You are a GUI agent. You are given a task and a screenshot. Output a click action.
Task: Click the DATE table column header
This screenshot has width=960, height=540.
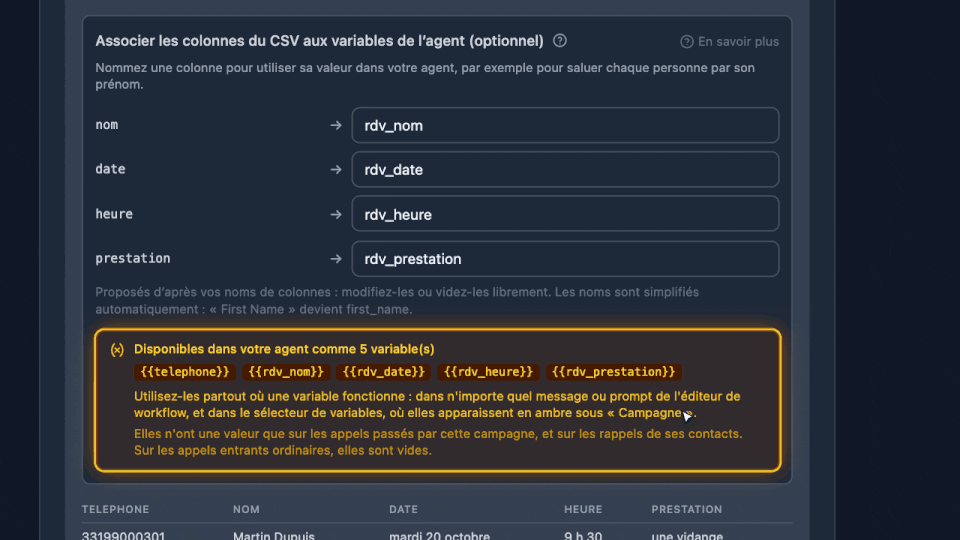coord(403,509)
